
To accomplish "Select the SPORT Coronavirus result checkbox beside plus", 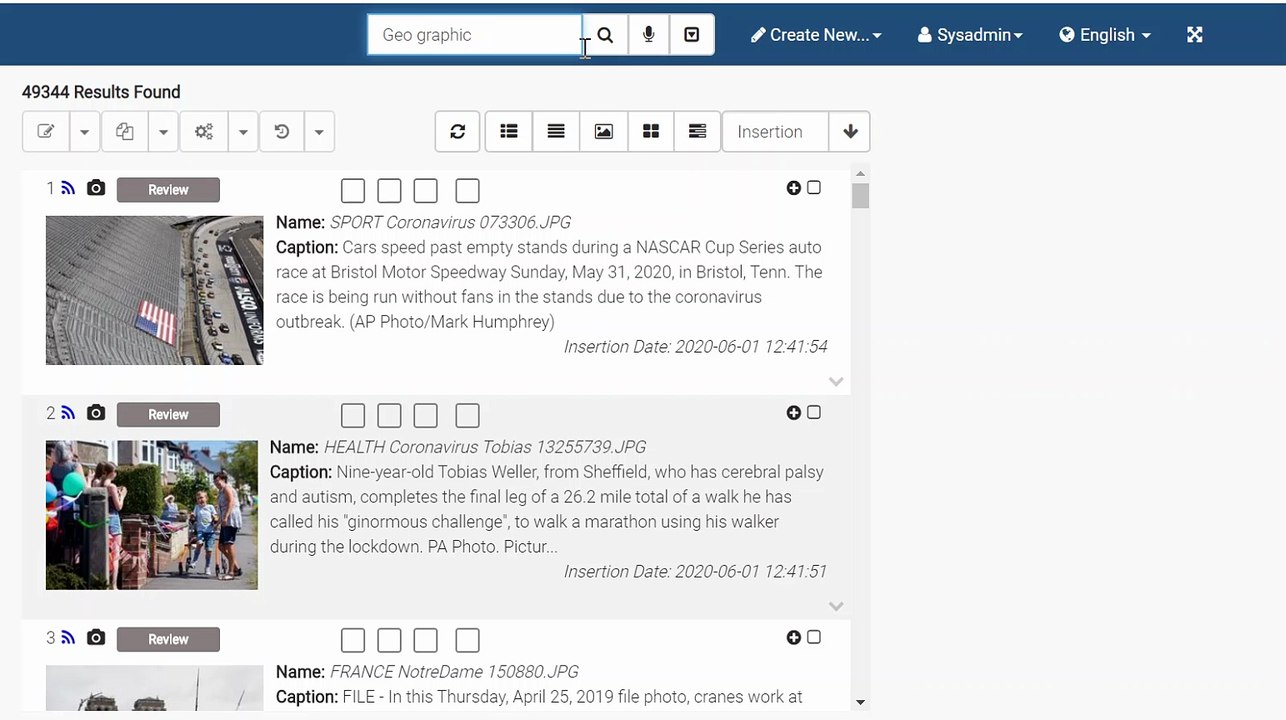I will [x=814, y=188].
